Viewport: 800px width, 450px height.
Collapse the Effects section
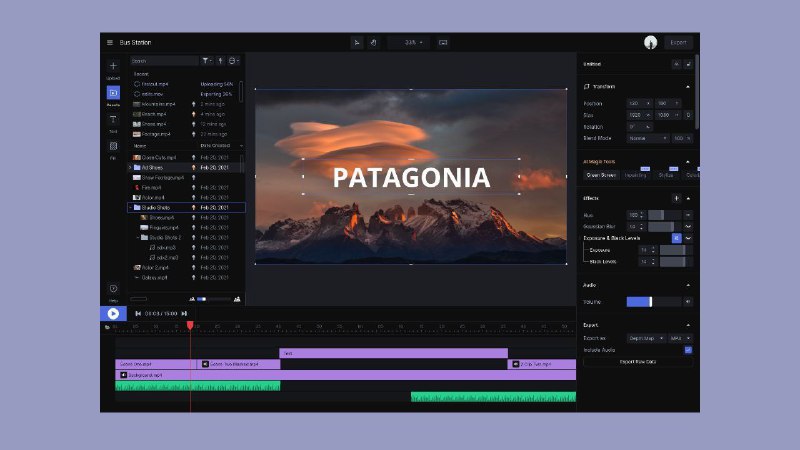pos(688,198)
